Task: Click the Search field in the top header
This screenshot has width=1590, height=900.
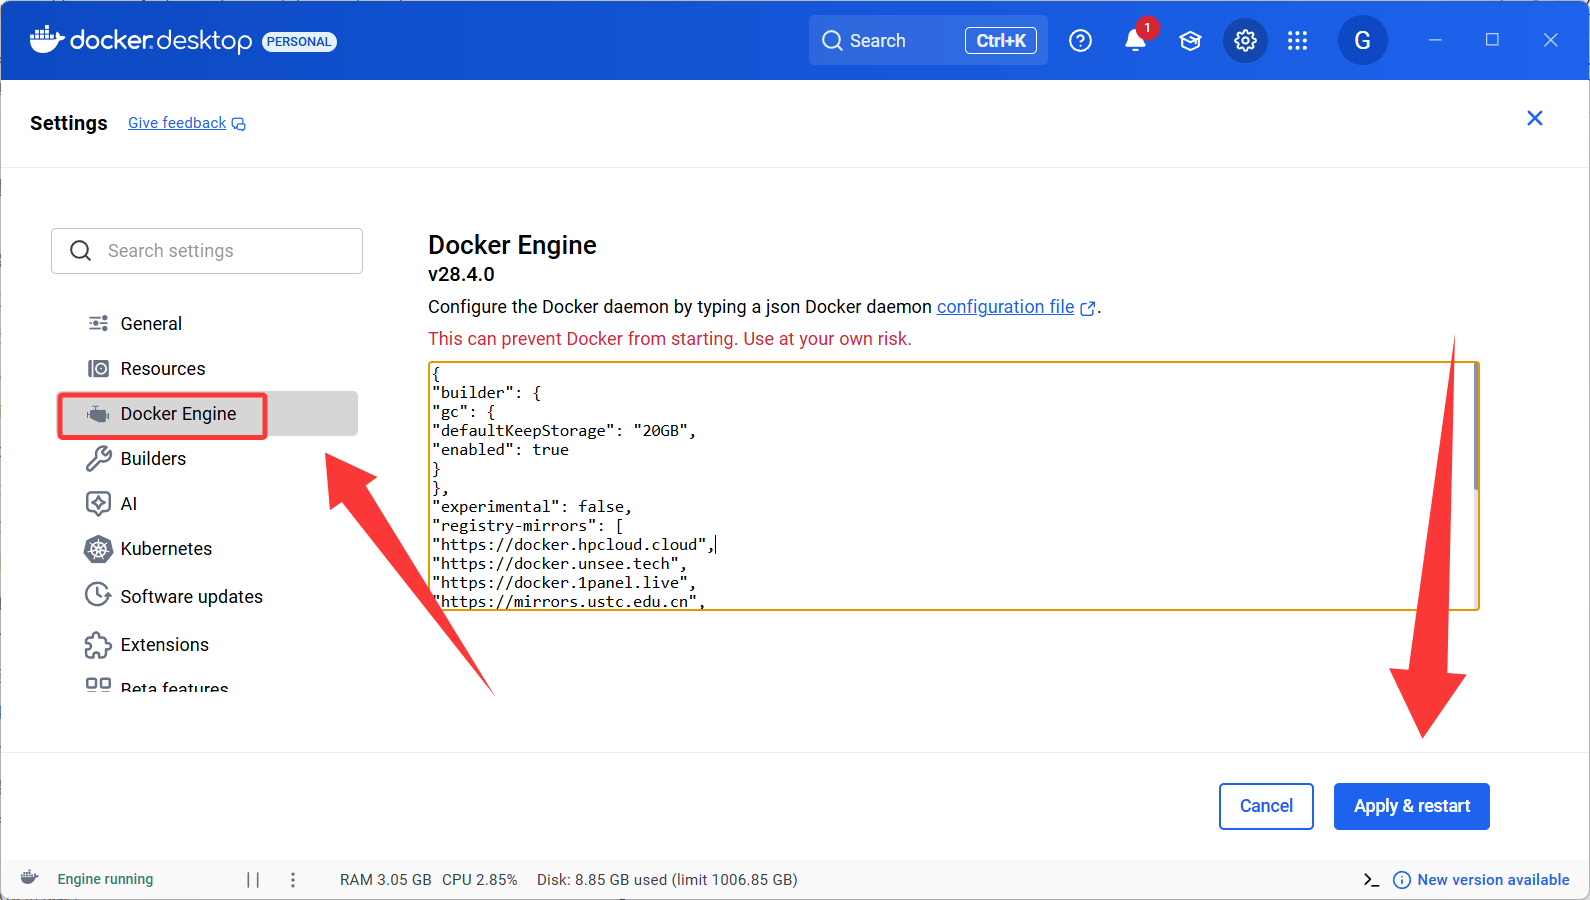Action: click(928, 41)
